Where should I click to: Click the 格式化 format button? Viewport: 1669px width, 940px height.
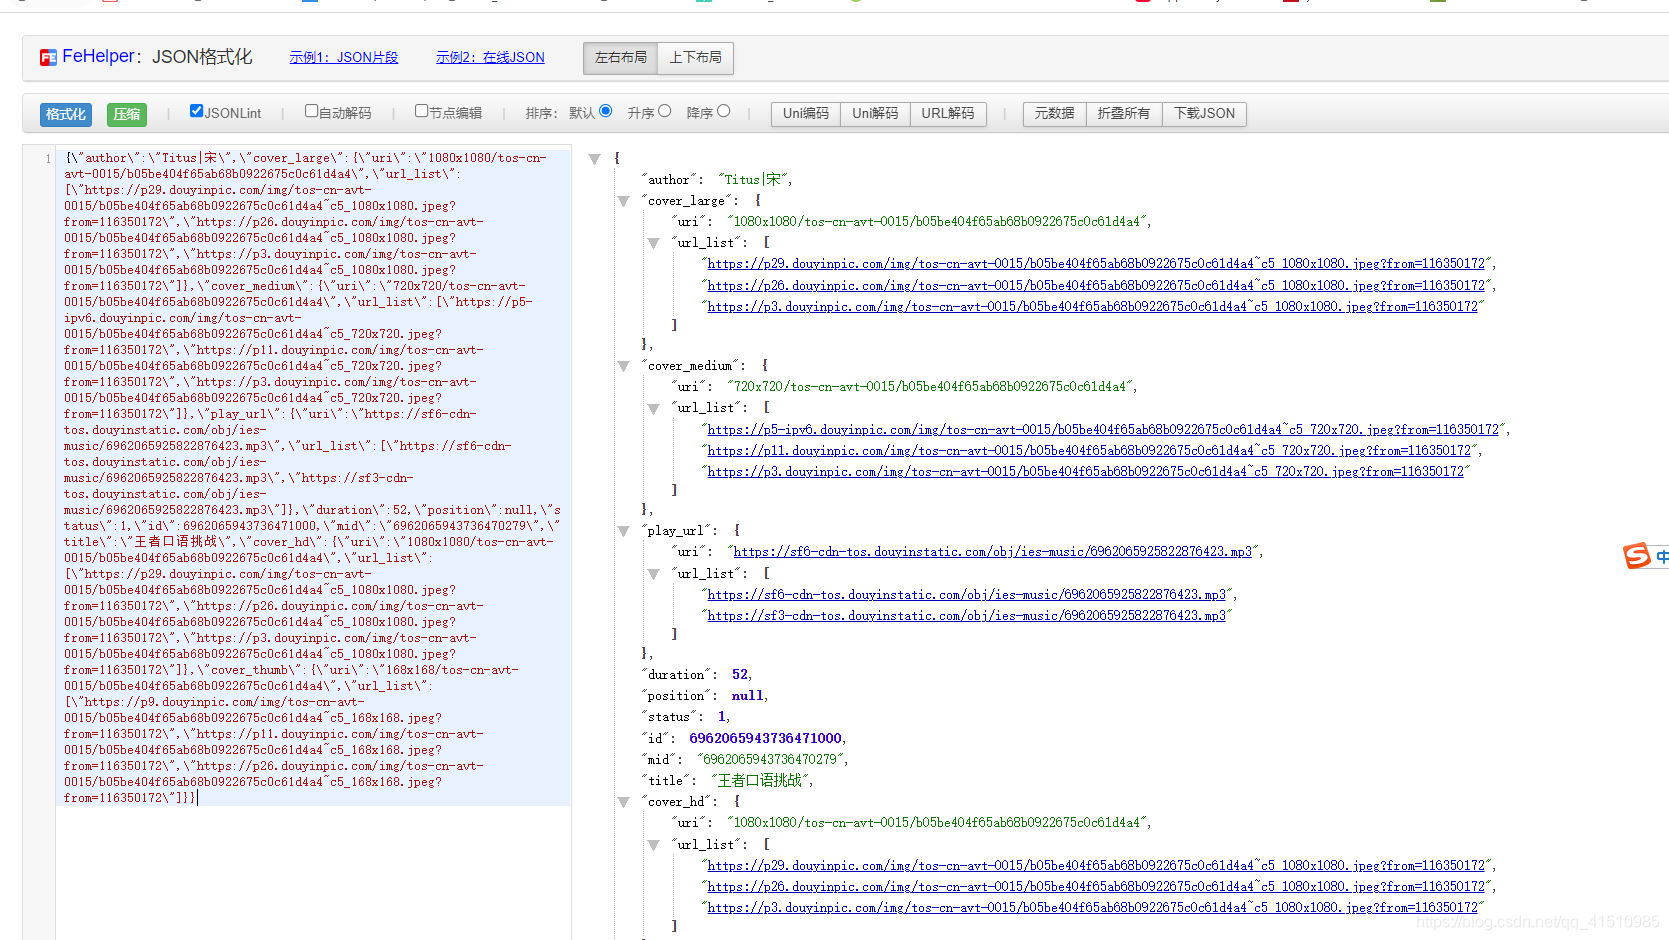click(x=66, y=114)
